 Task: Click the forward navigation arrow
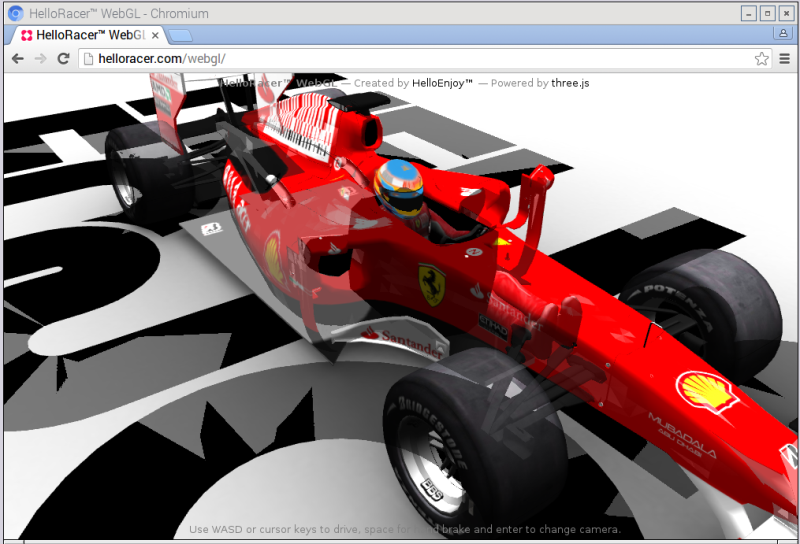point(40,59)
